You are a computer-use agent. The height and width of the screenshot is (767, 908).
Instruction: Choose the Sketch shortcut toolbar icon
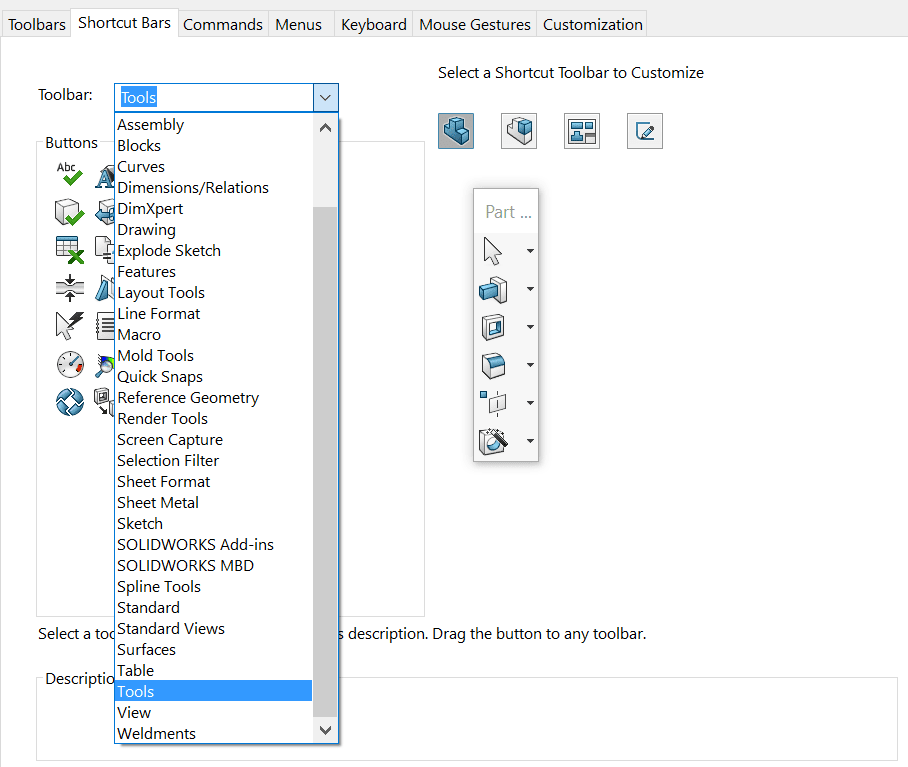pyautogui.click(x=645, y=131)
